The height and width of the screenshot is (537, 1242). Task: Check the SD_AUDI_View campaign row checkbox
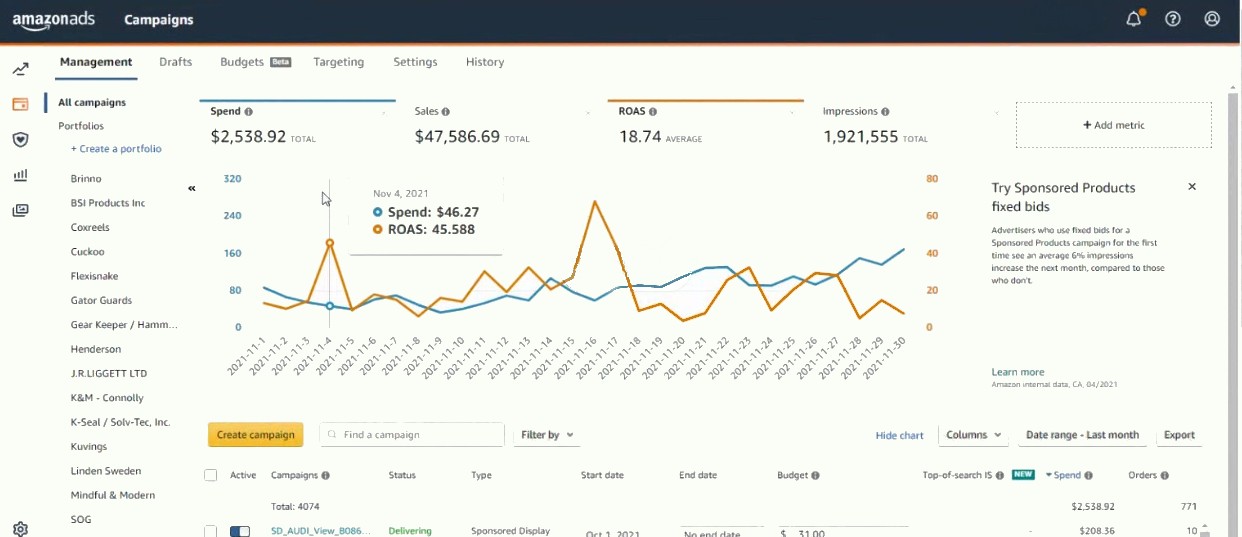[x=210, y=531]
